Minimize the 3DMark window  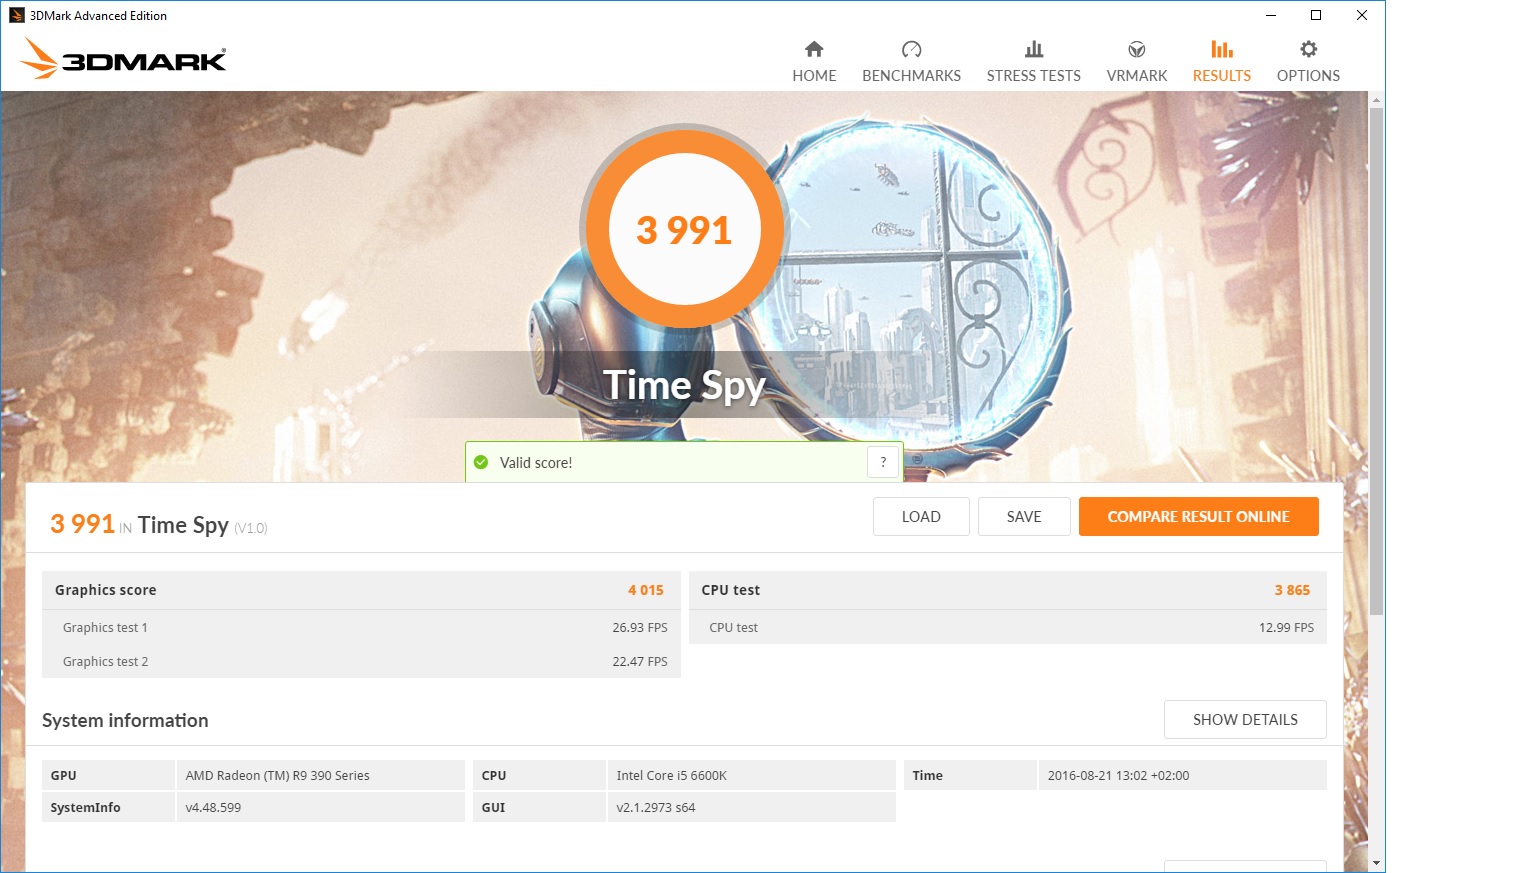(1271, 15)
